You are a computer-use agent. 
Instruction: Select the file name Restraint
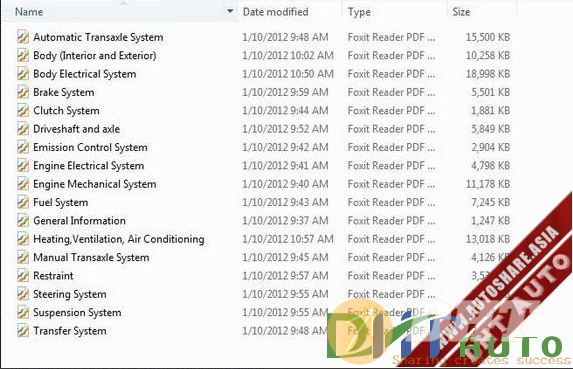pyautogui.click(x=53, y=276)
